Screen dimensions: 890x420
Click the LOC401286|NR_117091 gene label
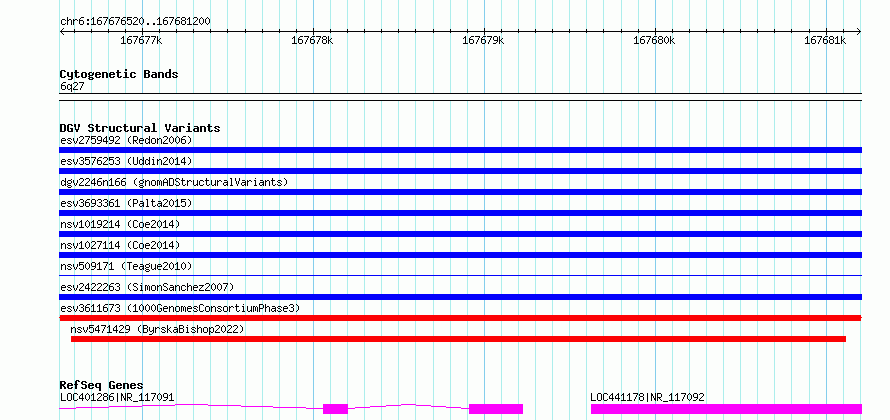117,397
